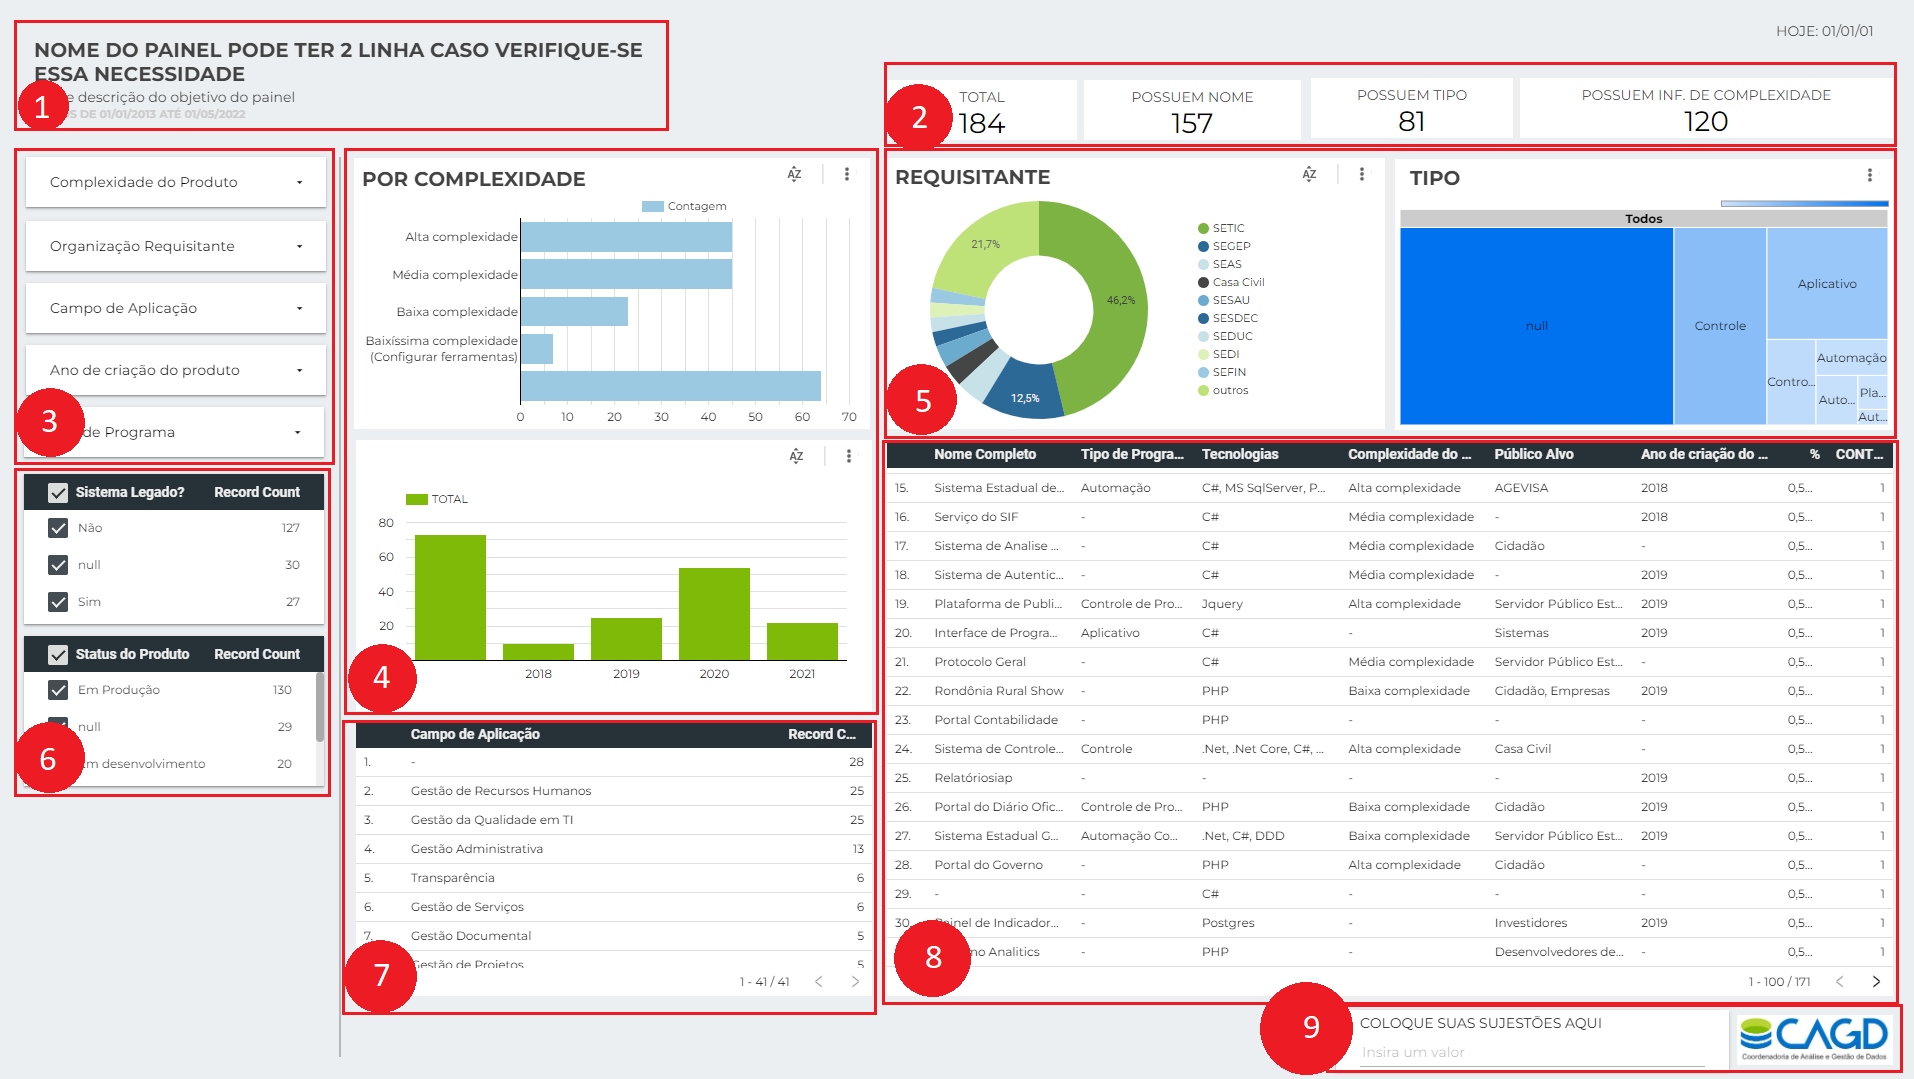Next page of Campo de Aplicação table
This screenshot has height=1079, width=1914.
click(x=855, y=982)
